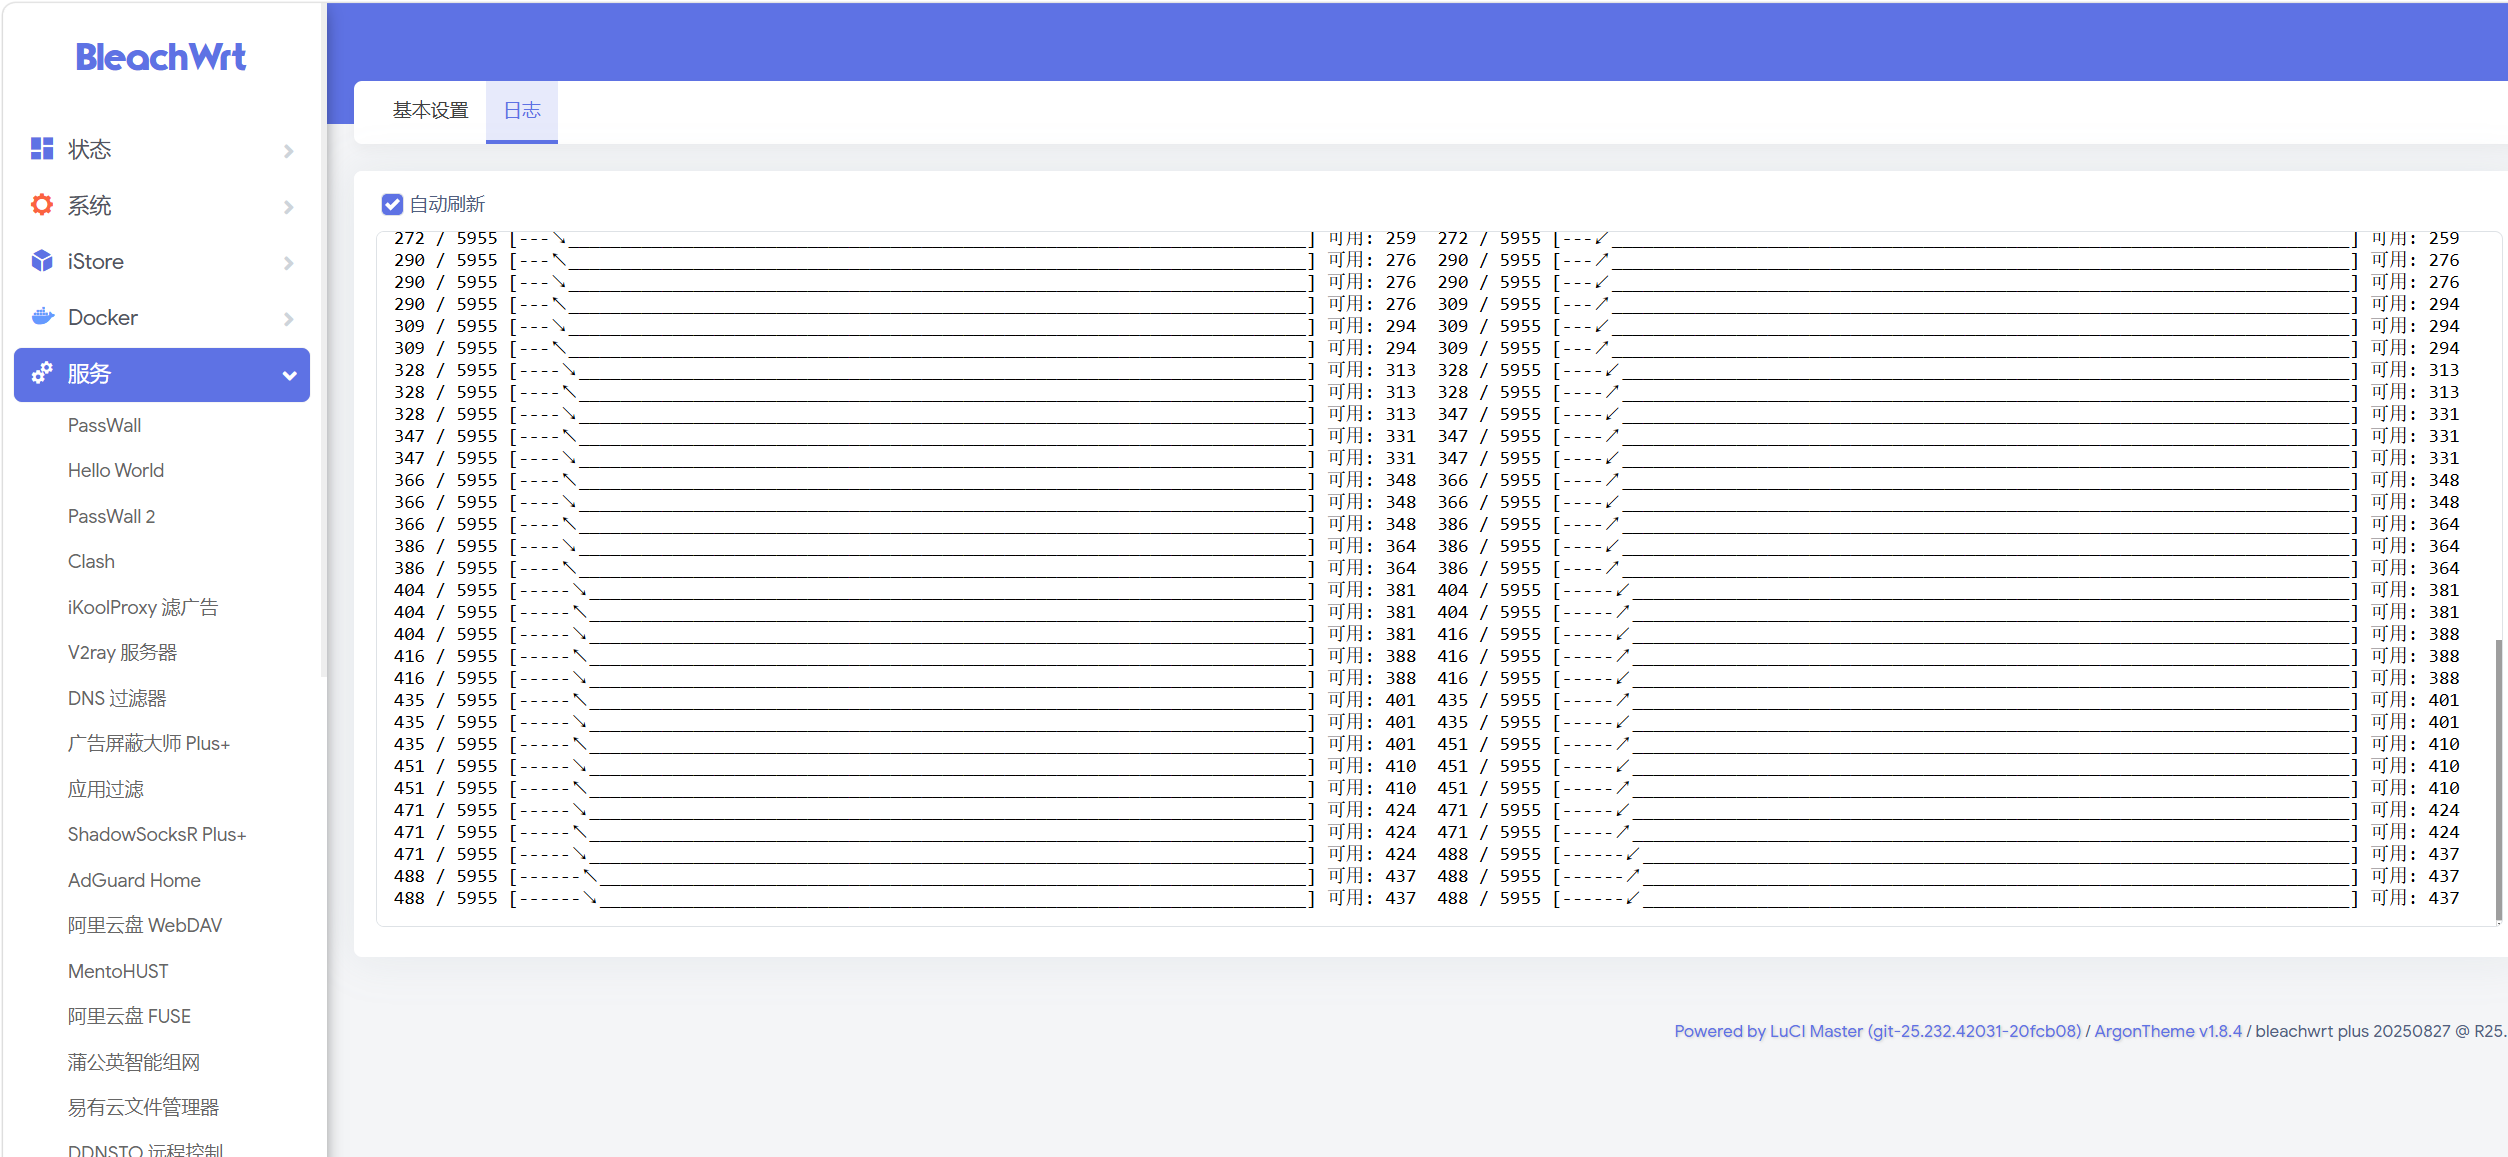
Task: Open the ArgonTheme v1.8.4 link
Action: (x=2167, y=1031)
